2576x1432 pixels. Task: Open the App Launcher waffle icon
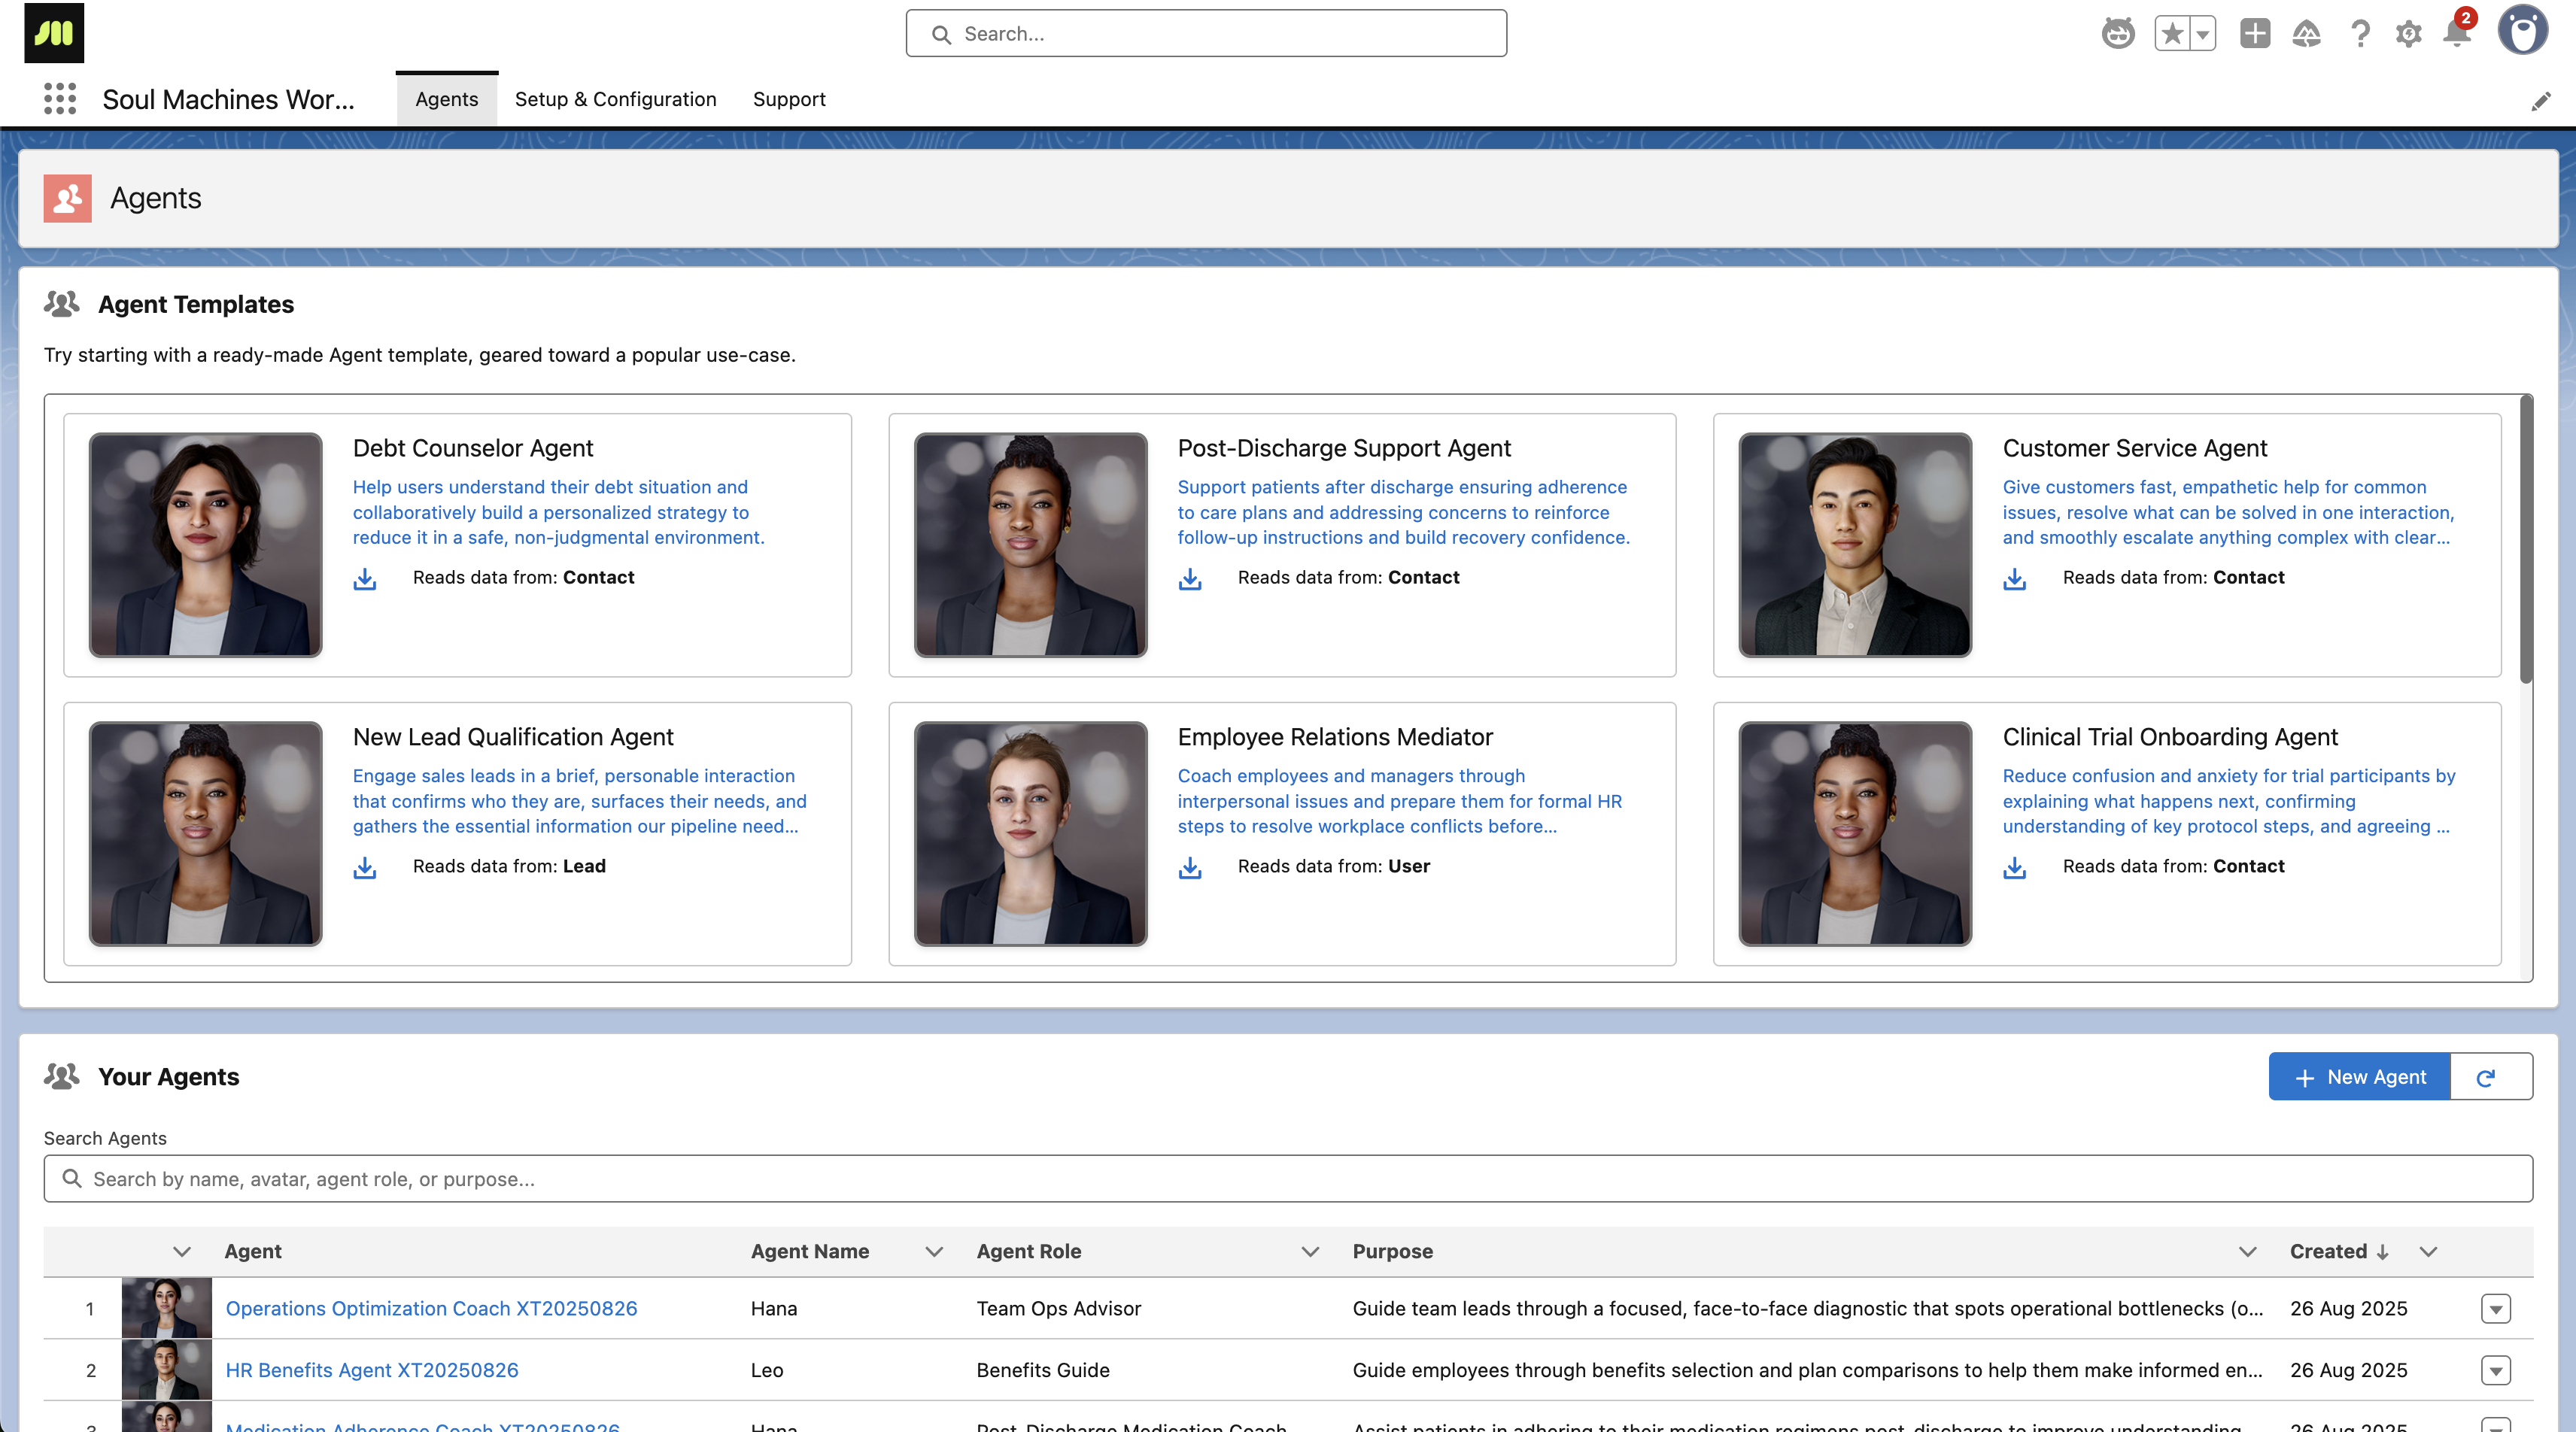60,99
